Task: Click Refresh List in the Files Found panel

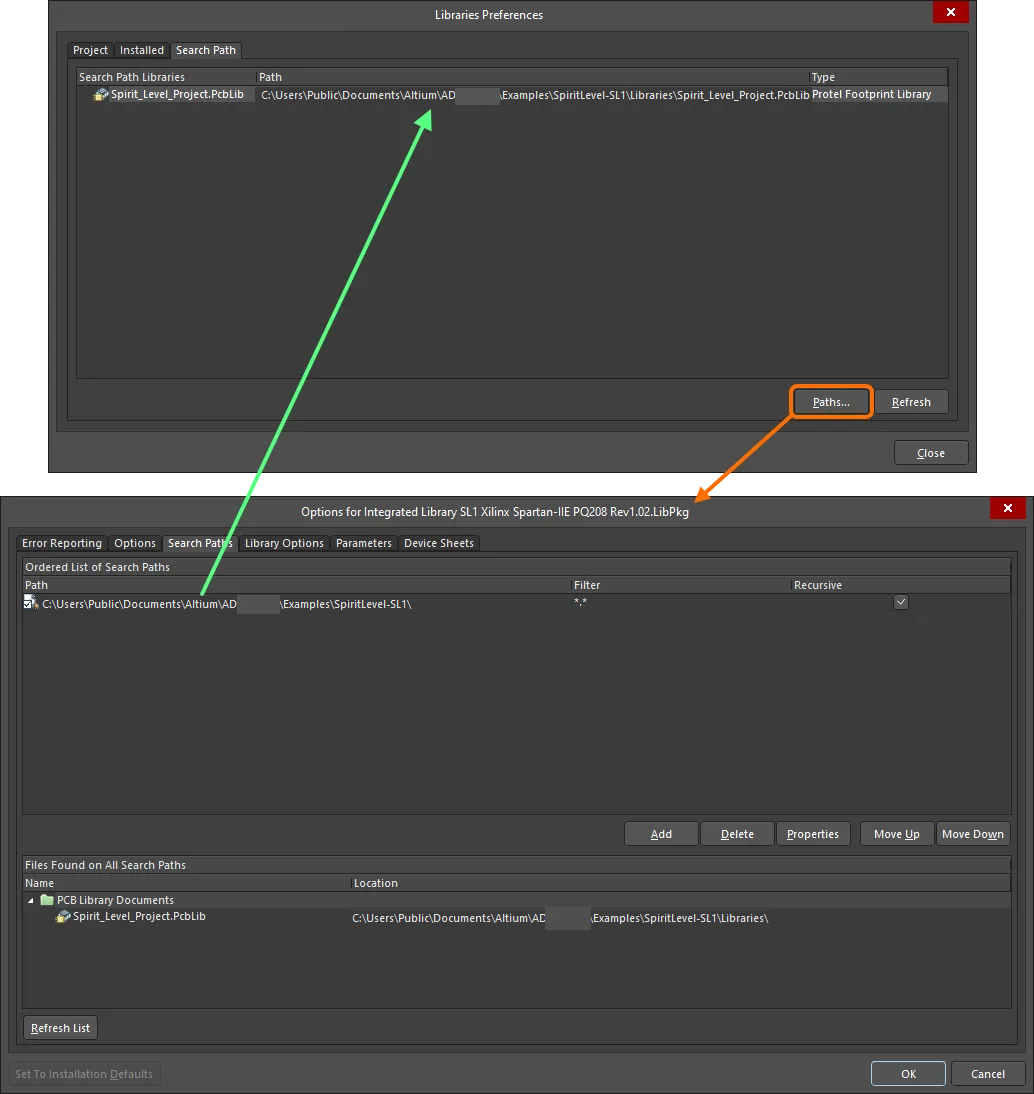Action: tap(59, 1027)
